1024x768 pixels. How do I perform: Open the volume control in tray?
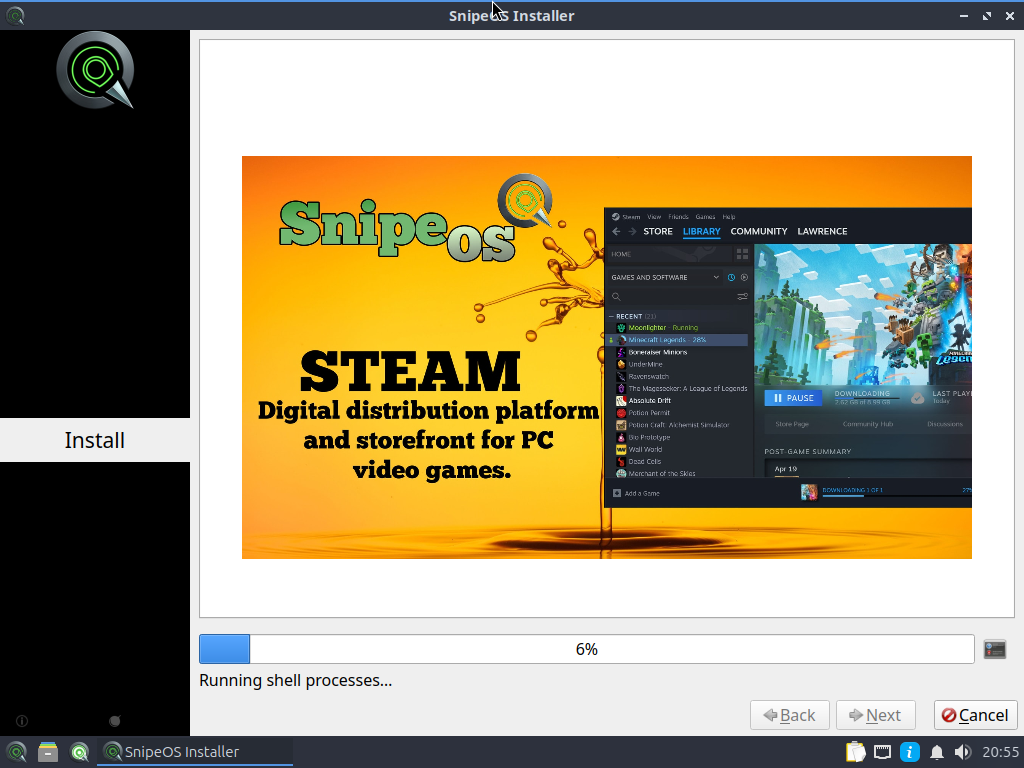pyautogui.click(x=962, y=752)
